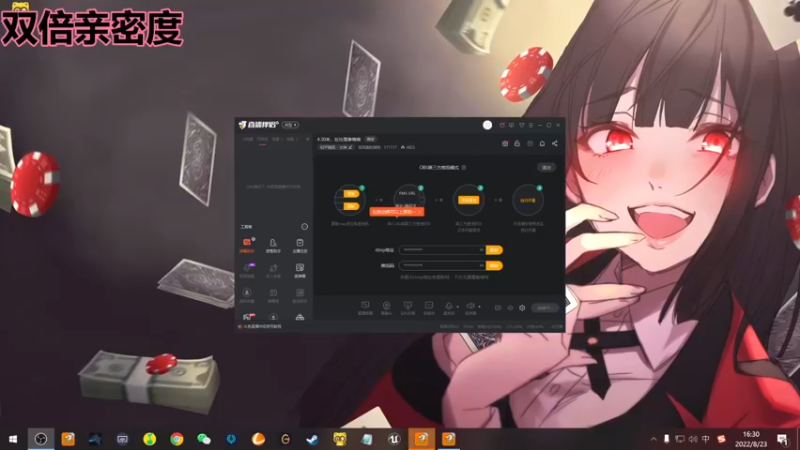The height and width of the screenshot is (450, 800).
Task: Edit the stream category tag with pencil
Action: (351, 147)
